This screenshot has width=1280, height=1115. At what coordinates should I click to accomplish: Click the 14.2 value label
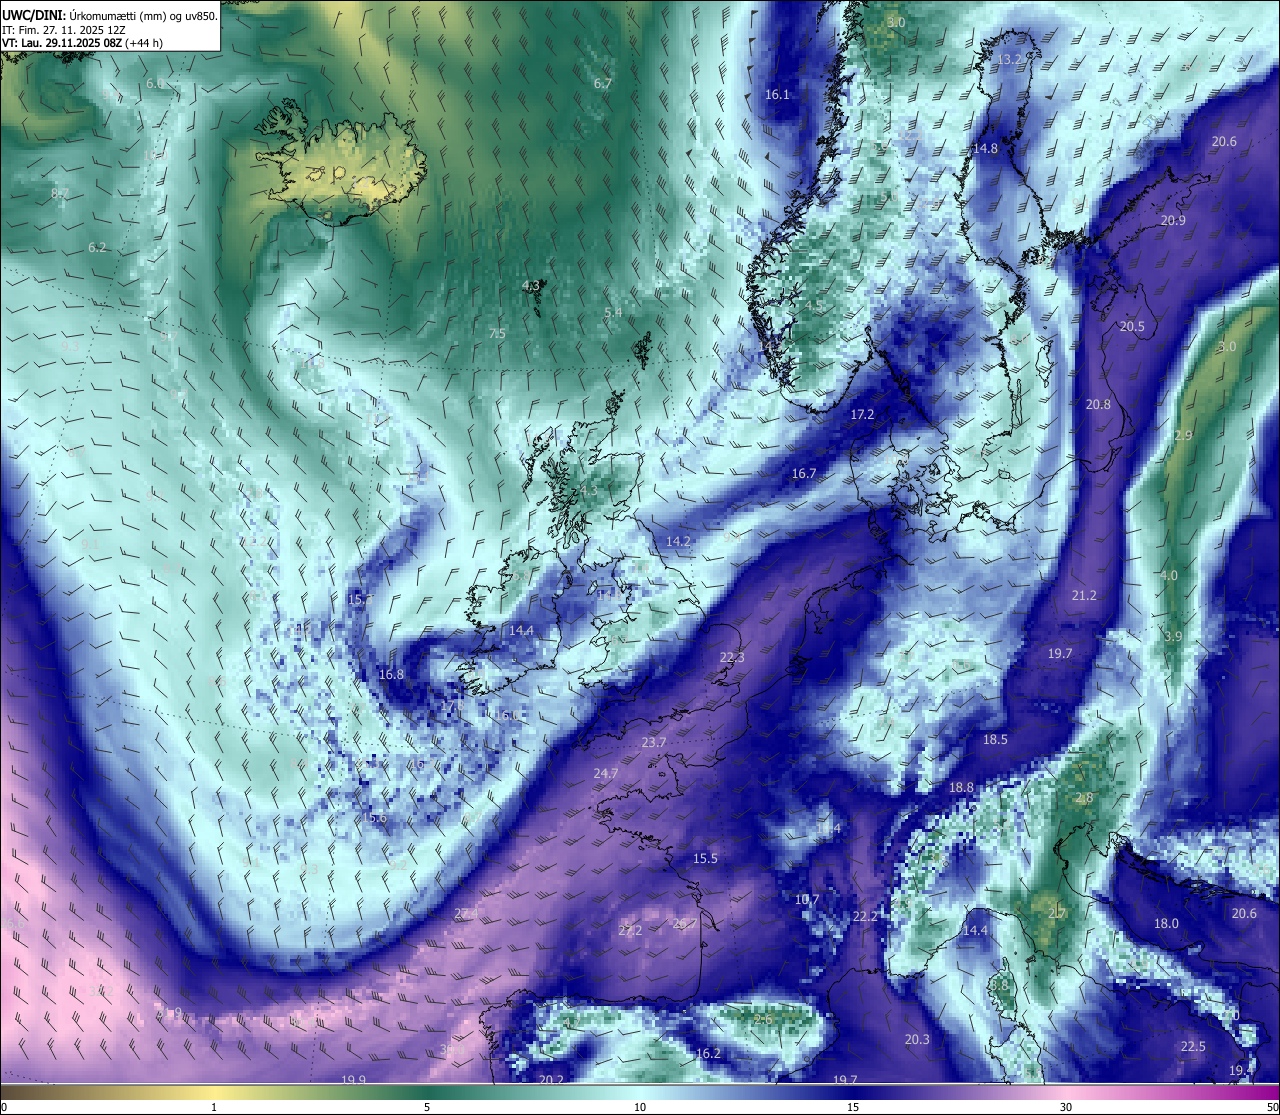678,541
